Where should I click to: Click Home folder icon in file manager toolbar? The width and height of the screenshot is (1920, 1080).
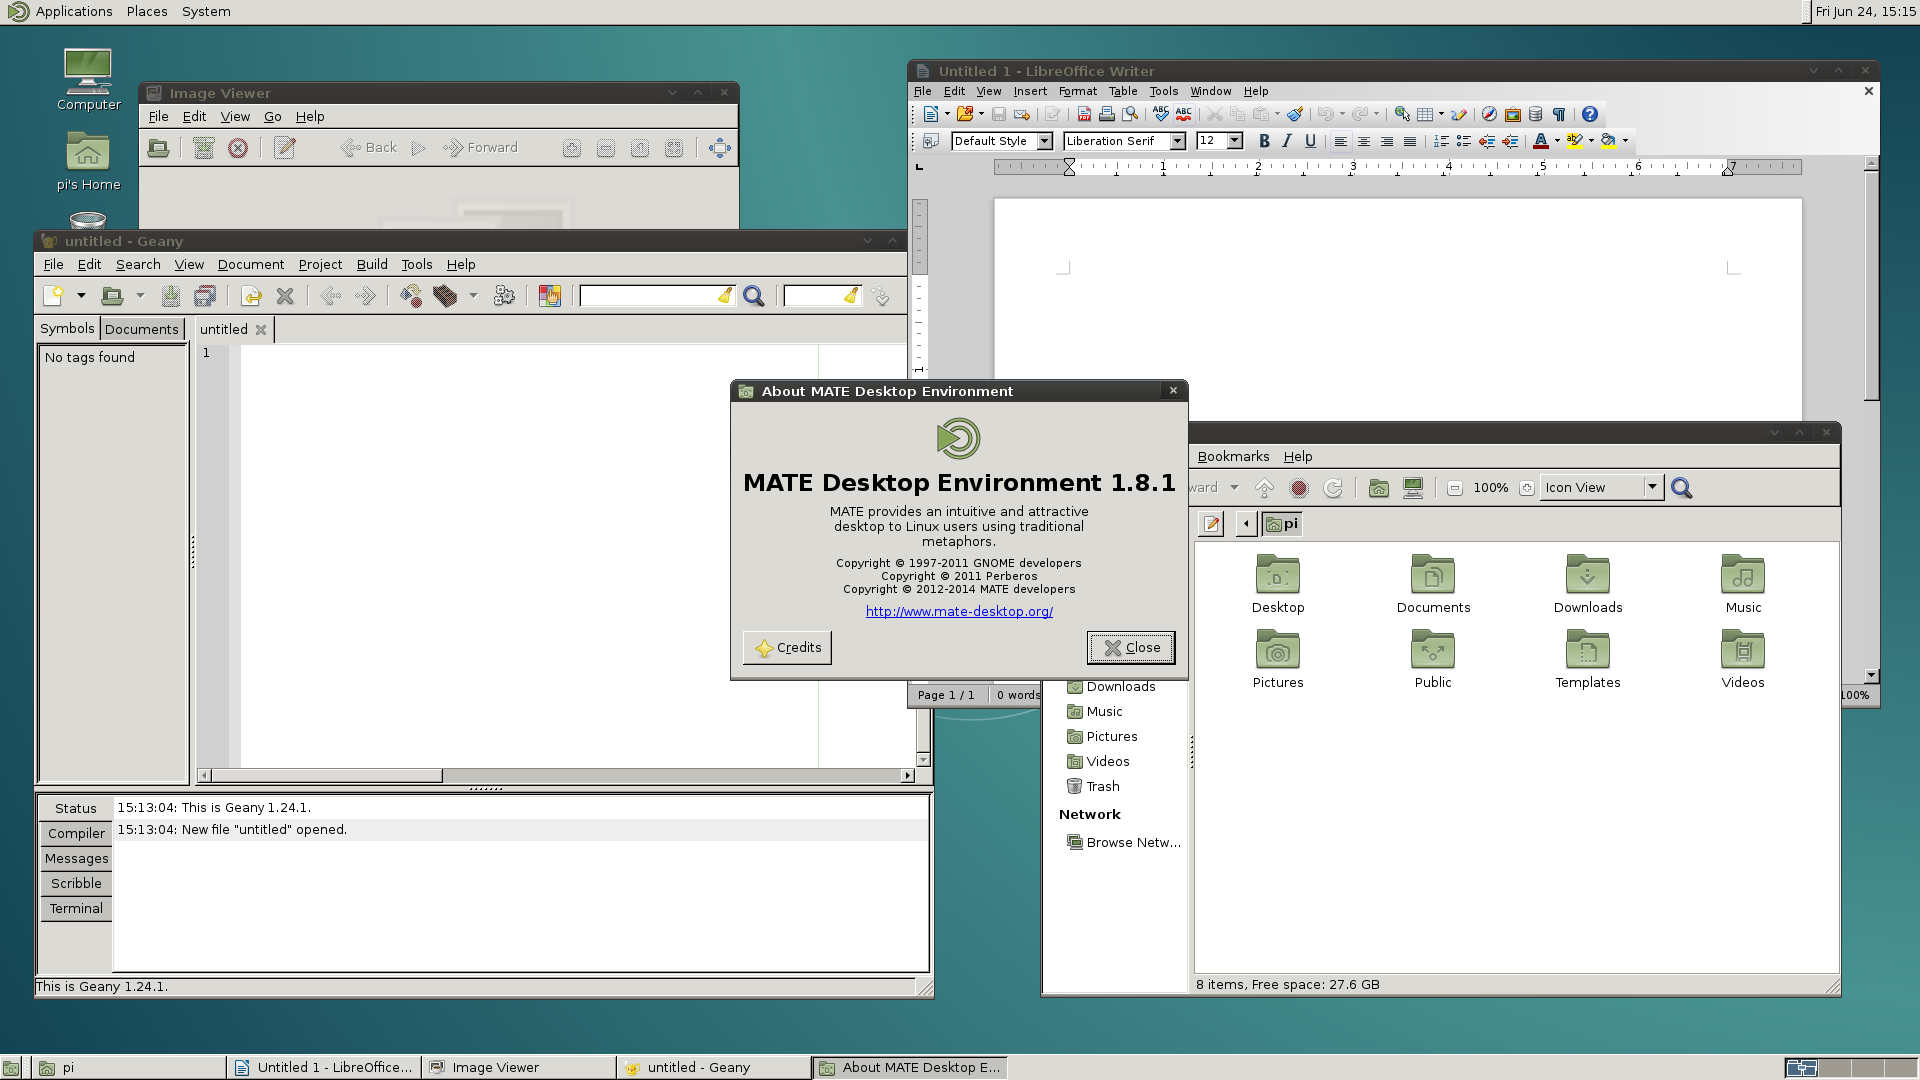[x=1379, y=488]
